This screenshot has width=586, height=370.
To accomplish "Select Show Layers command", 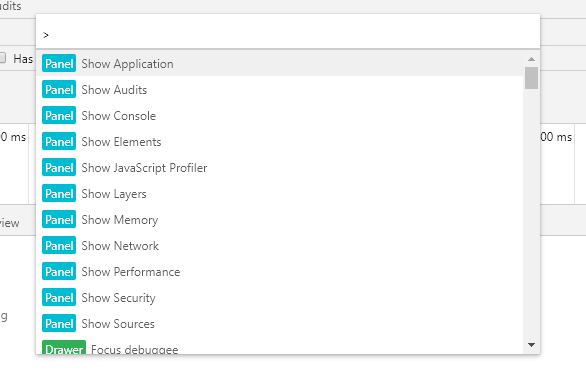I will tap(280, 193).
